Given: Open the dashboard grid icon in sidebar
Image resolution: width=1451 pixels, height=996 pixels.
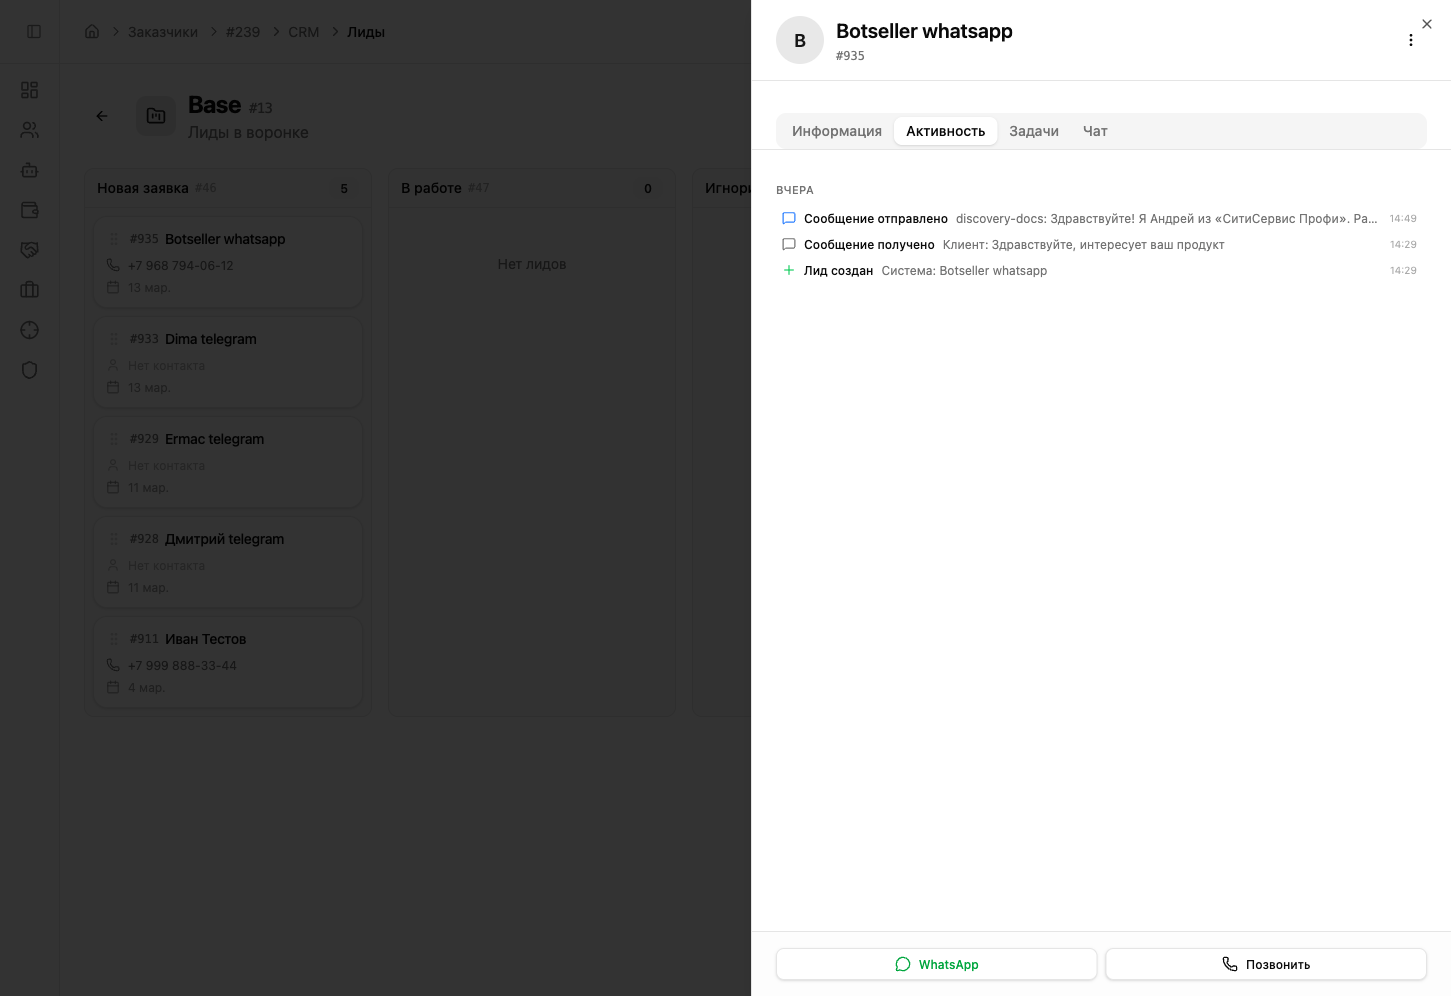Looking at the screenshot, I should pos(30,90).
